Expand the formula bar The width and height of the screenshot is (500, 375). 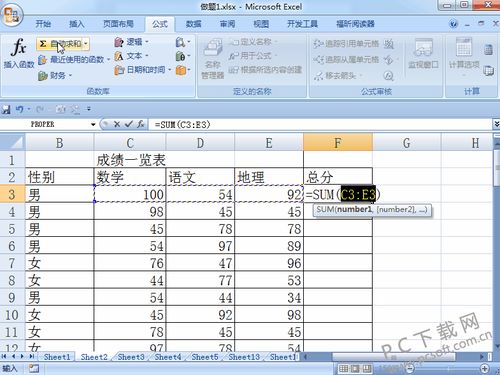(x=496, y=124)
